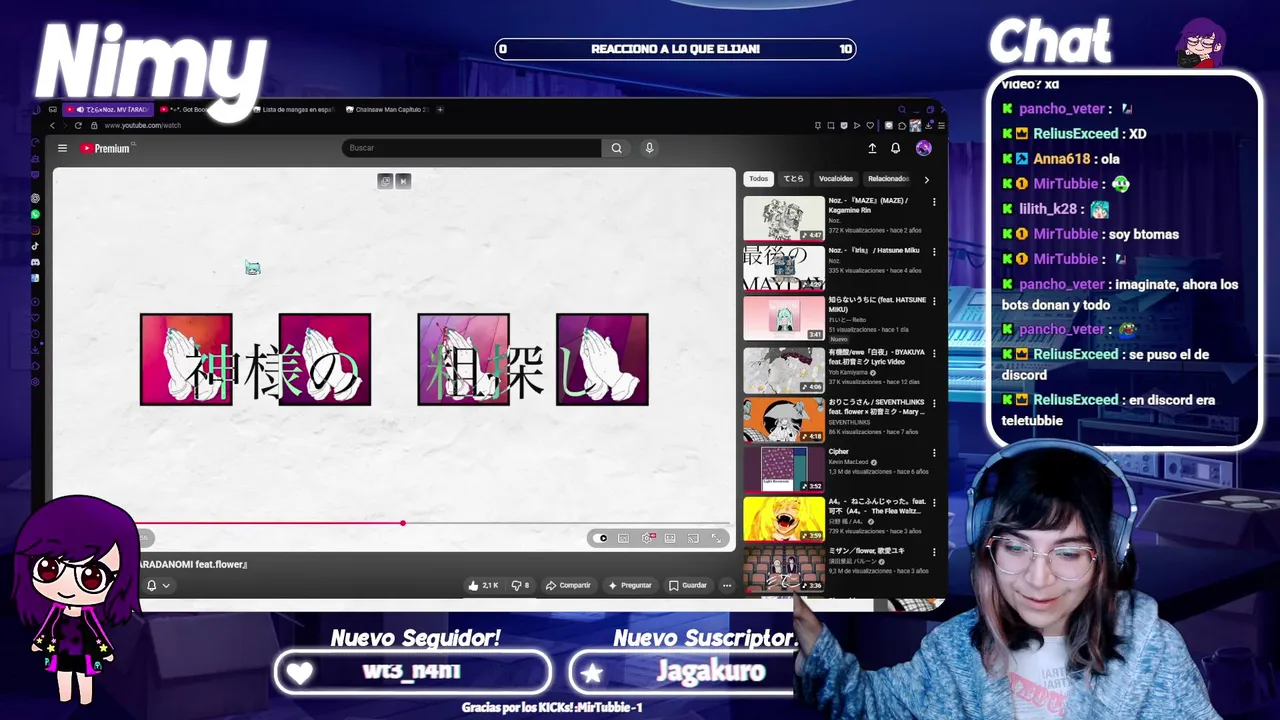Toggle the autoplay switch in player

coord(600,538)
